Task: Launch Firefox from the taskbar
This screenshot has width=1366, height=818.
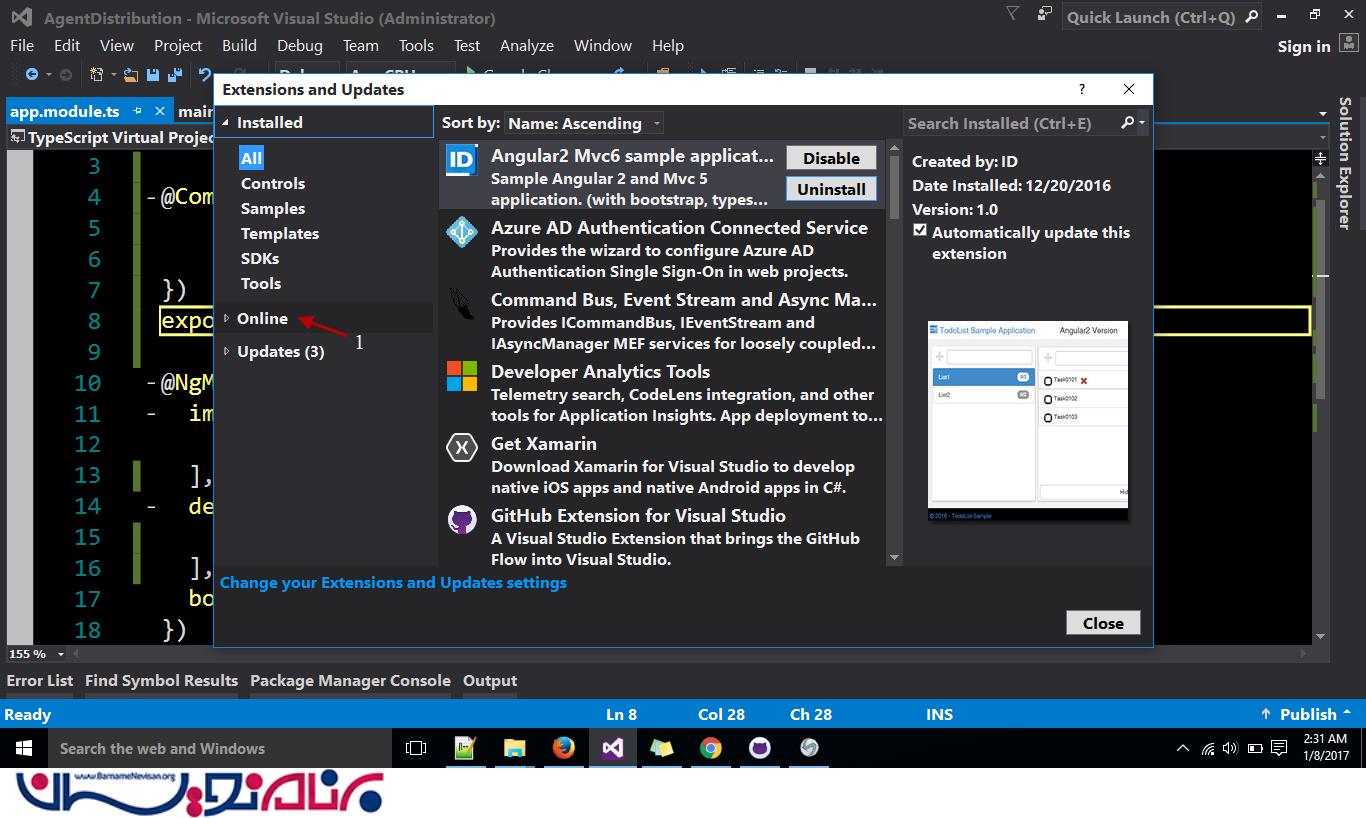Action: click(x=563, y=748)
